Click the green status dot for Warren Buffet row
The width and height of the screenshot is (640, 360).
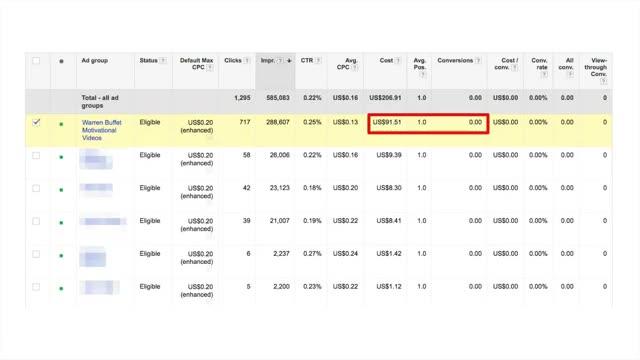(61, 124)
